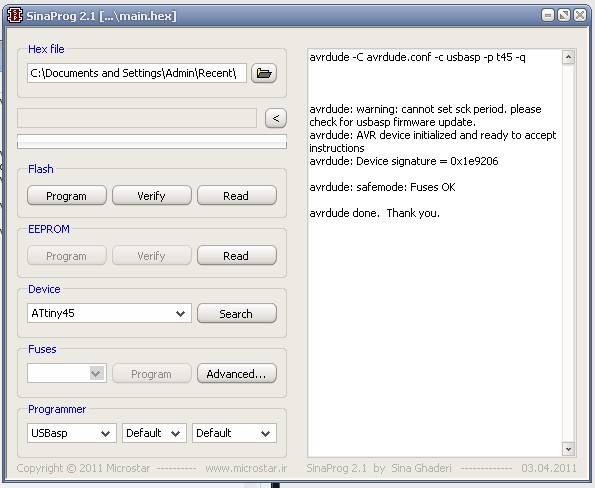Image resolution: width=595 pixels, height=488 pixels.
Task: Open the Fuses preset dropdown
Action: click(x=67, y=373)
